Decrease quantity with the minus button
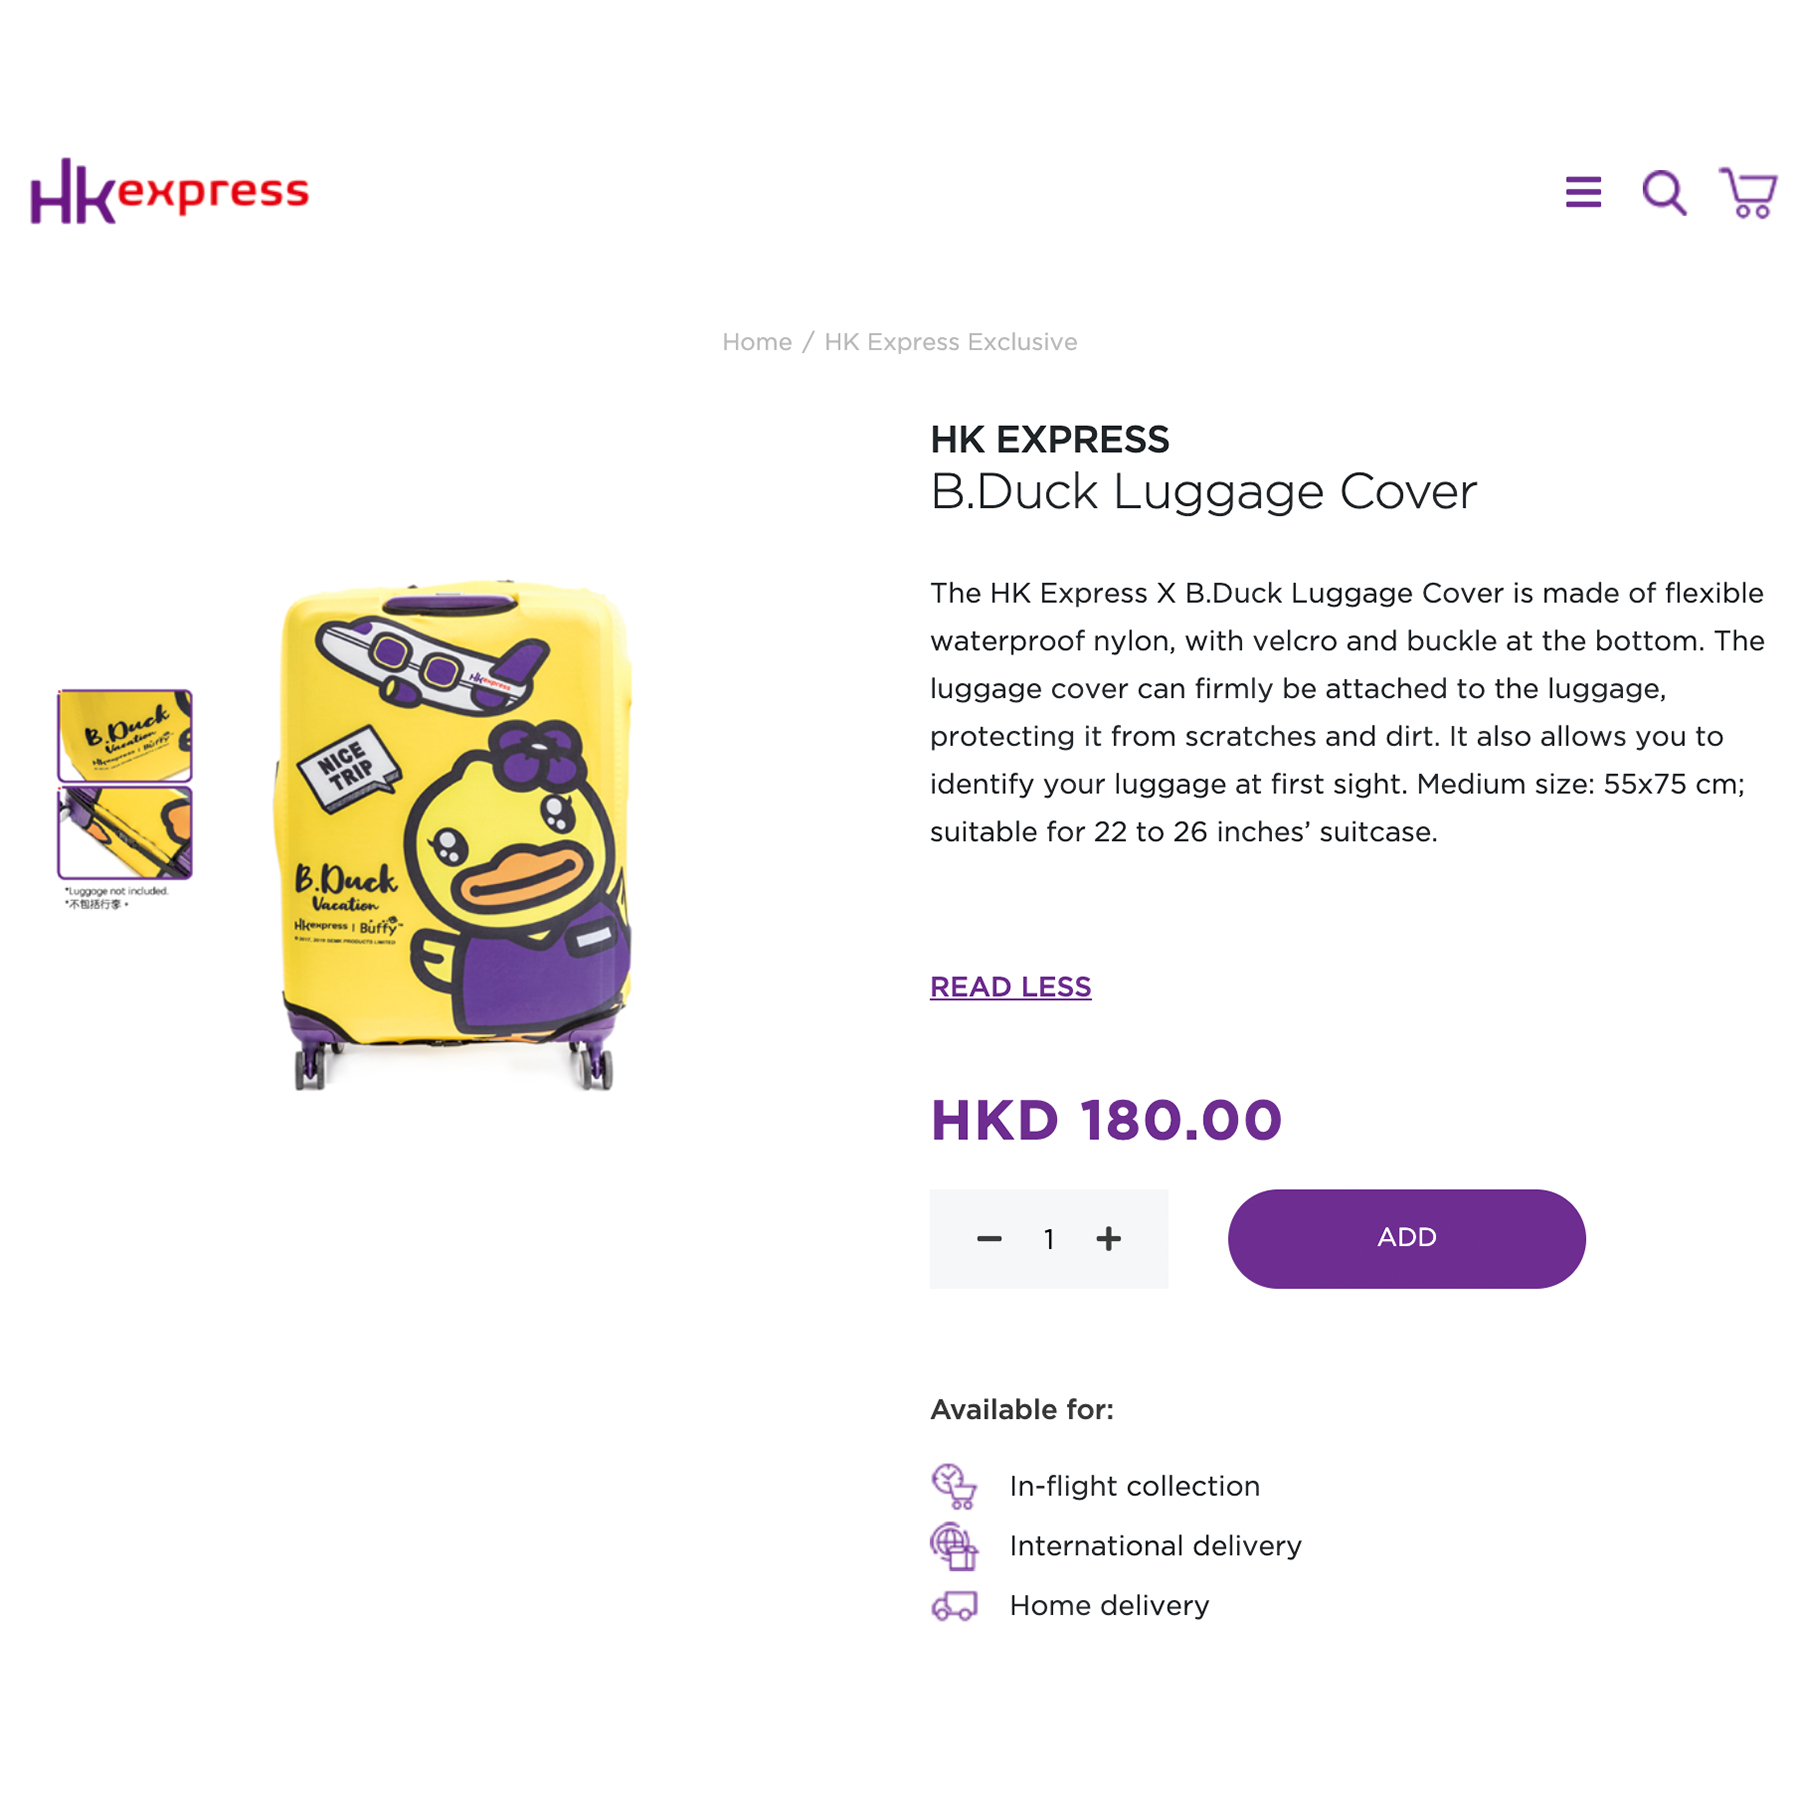Image resolution: width=1800 pixels, height=1800 pixels. click(989, 1239)
